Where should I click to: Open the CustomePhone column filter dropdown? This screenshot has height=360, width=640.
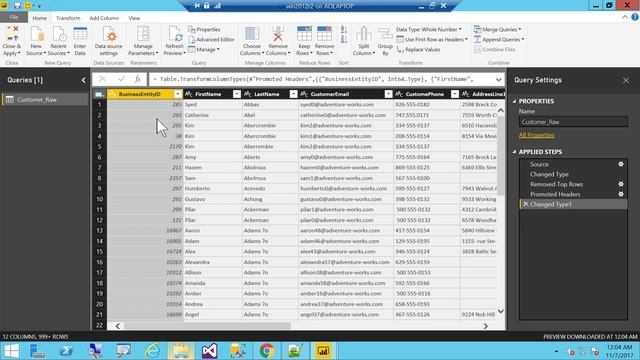[455, 94]
